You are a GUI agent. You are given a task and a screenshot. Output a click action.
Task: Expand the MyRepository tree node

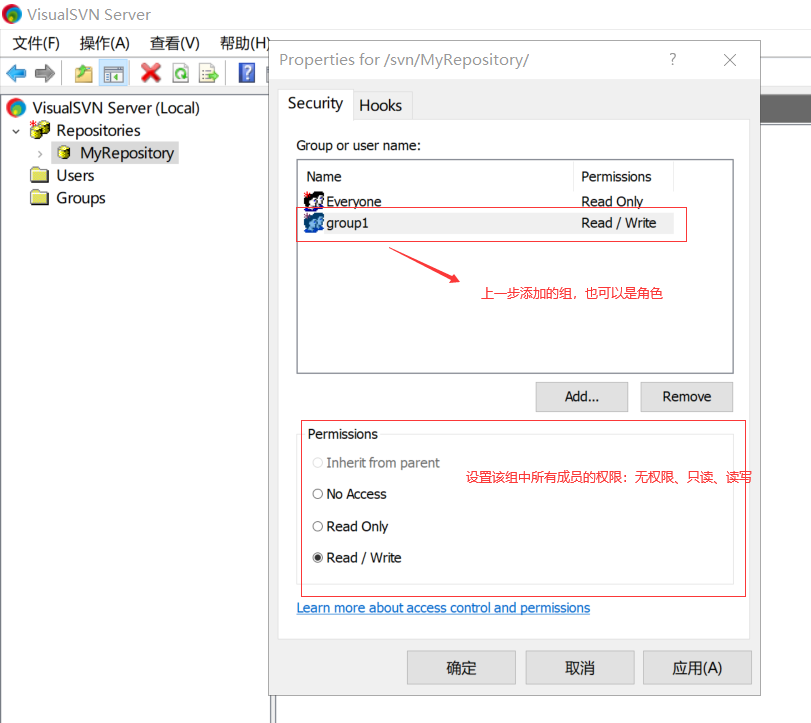[40, 154]
